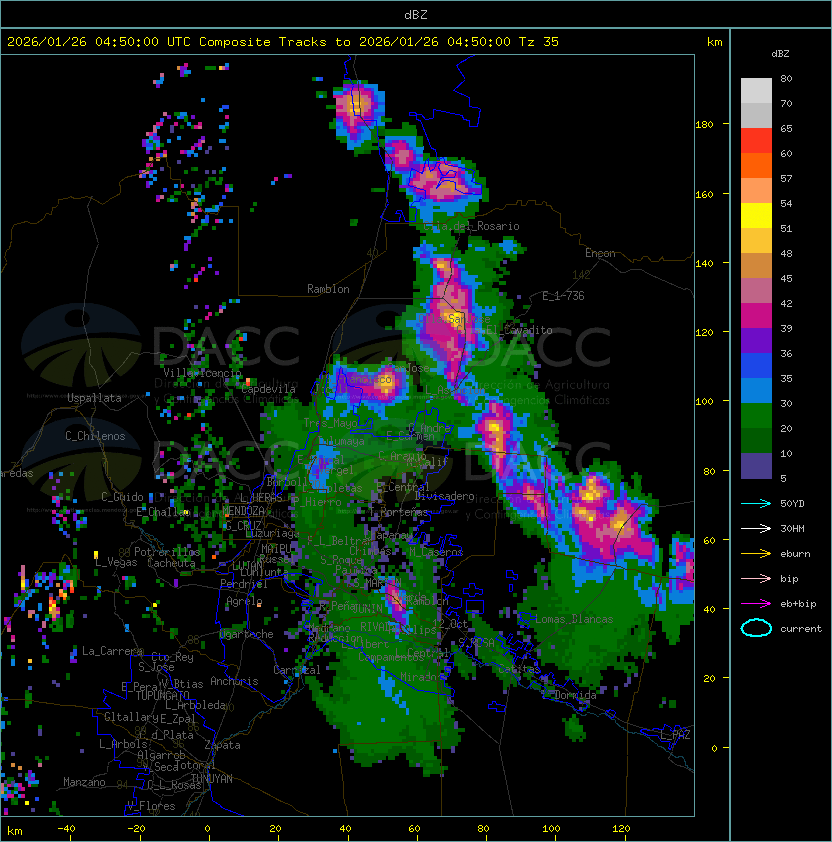
Task: Click the 'Anchoris' map label
Action: pyautogui.click(x=234, y=681)
